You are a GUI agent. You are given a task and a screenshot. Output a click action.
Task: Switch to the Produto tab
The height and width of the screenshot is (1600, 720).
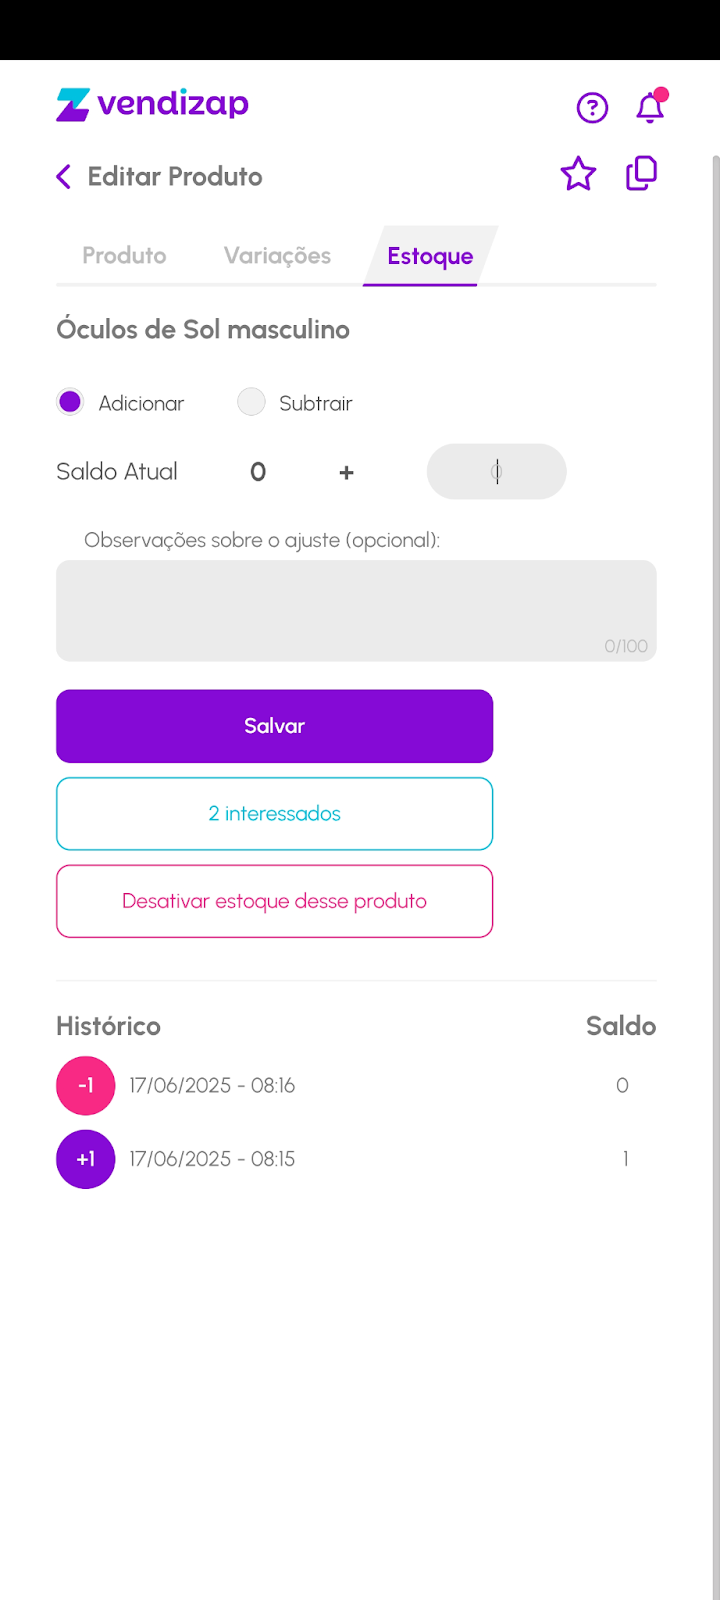[x=124, y=256]
